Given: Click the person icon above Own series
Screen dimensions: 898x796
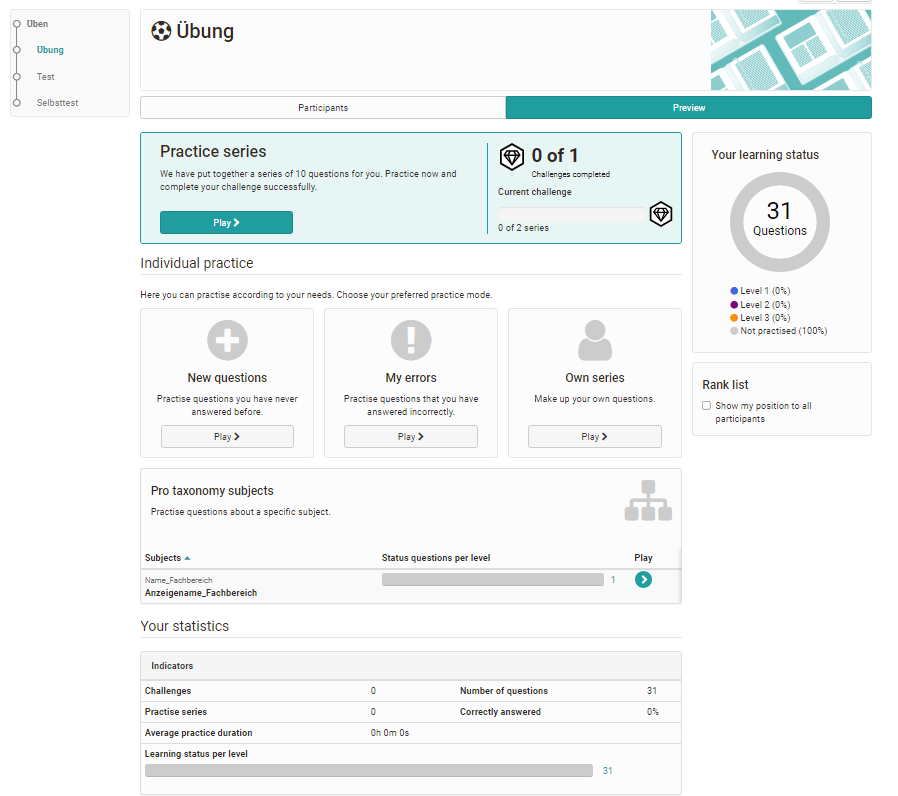Looking at the screenshot, I should coord(594,340).
